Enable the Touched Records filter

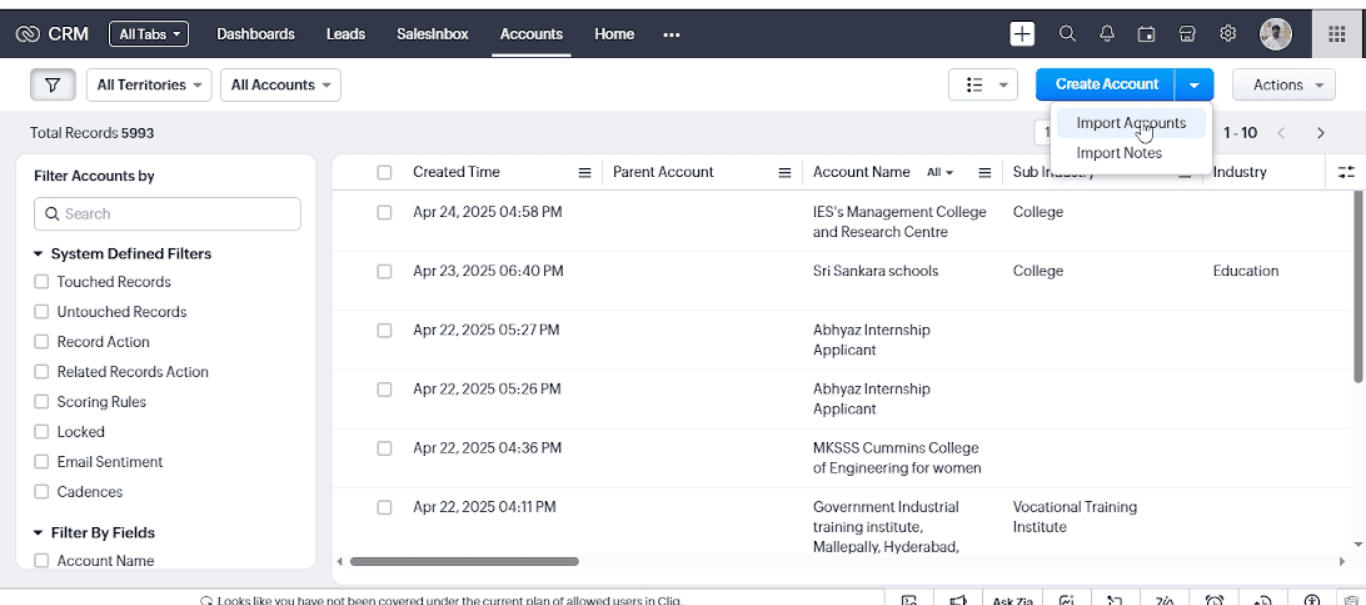(41, 282)
